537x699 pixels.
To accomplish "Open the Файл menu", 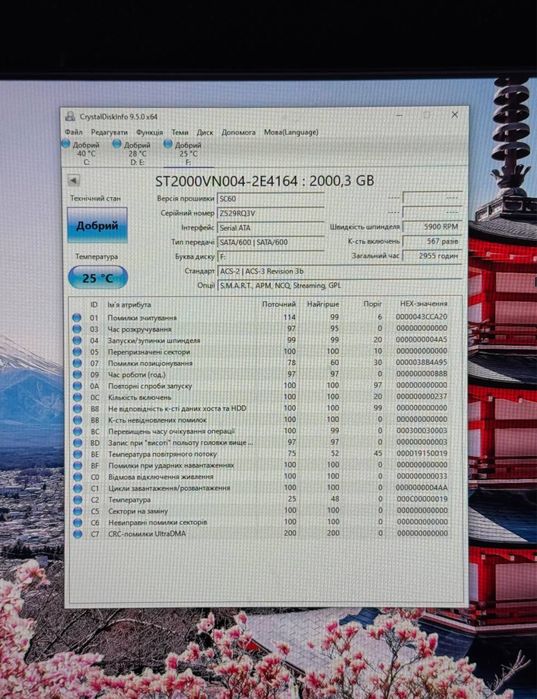I will coord(73,132).
